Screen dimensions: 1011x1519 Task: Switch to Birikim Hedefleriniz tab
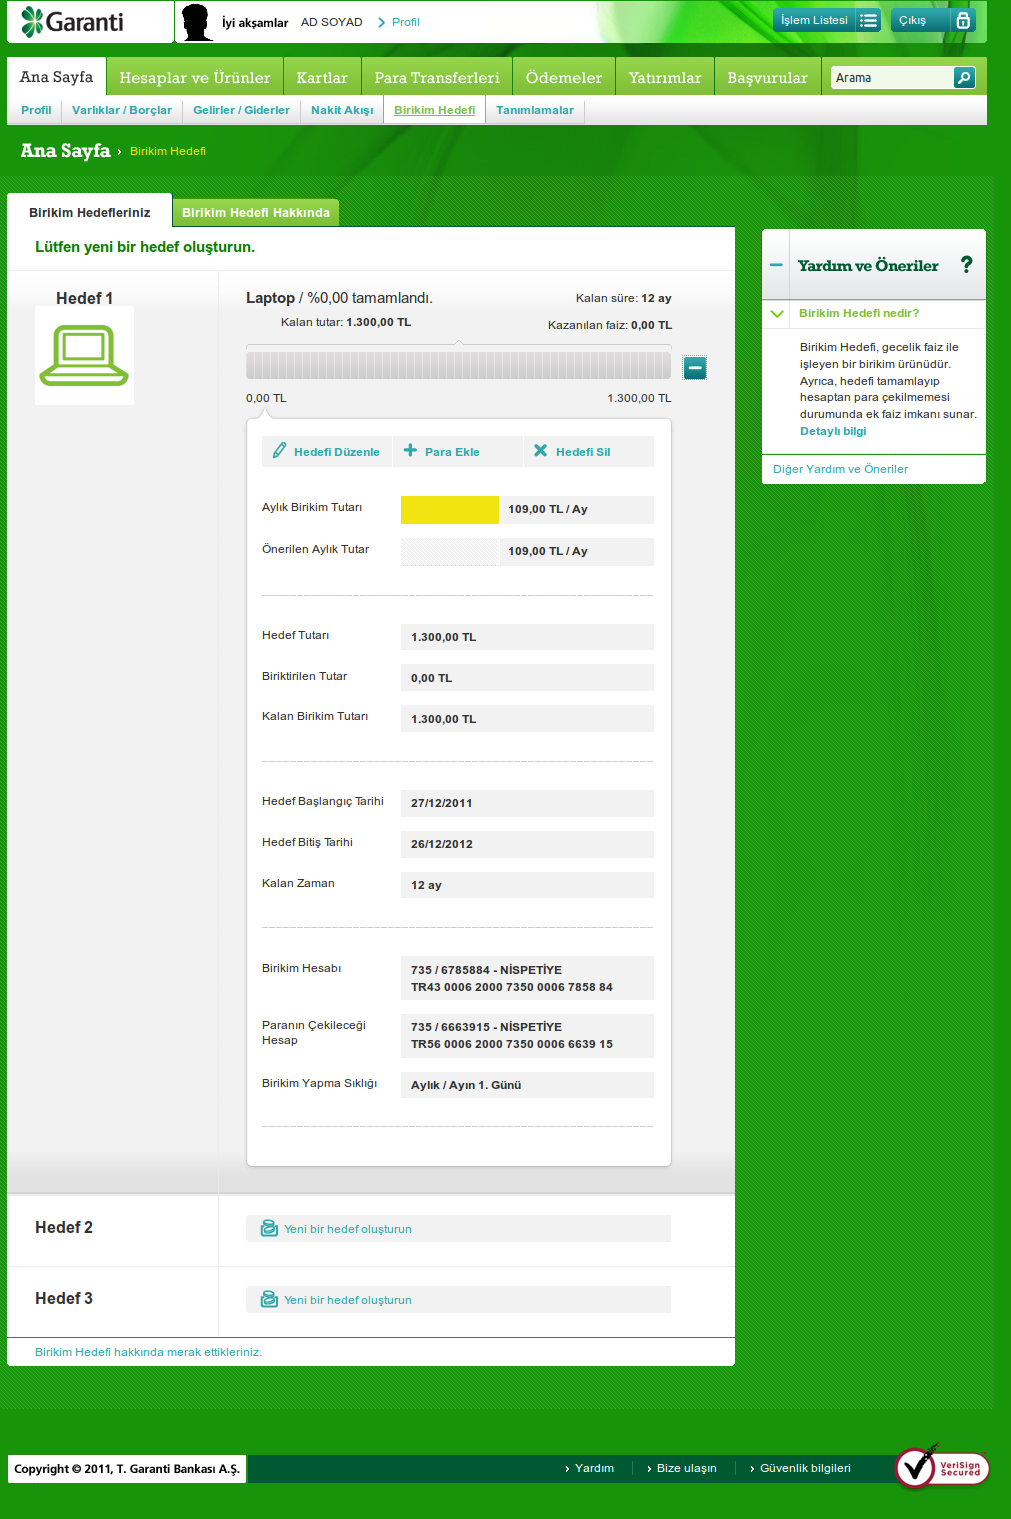[x=89, y=212]
